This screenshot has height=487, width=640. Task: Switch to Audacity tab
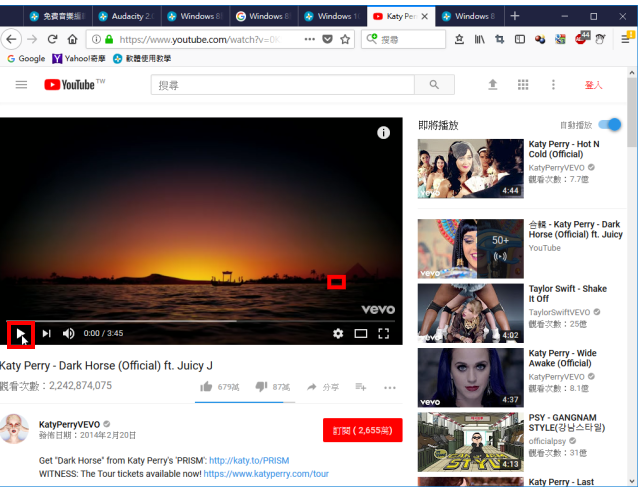[127, 16]
